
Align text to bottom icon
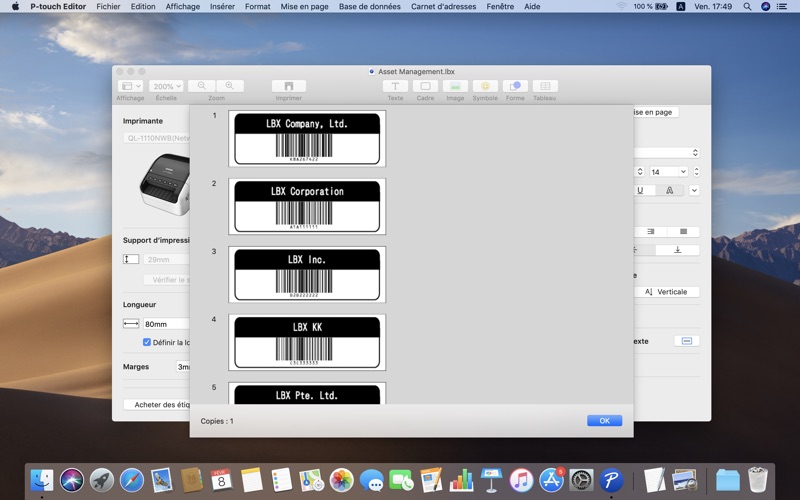pos(678,250)
